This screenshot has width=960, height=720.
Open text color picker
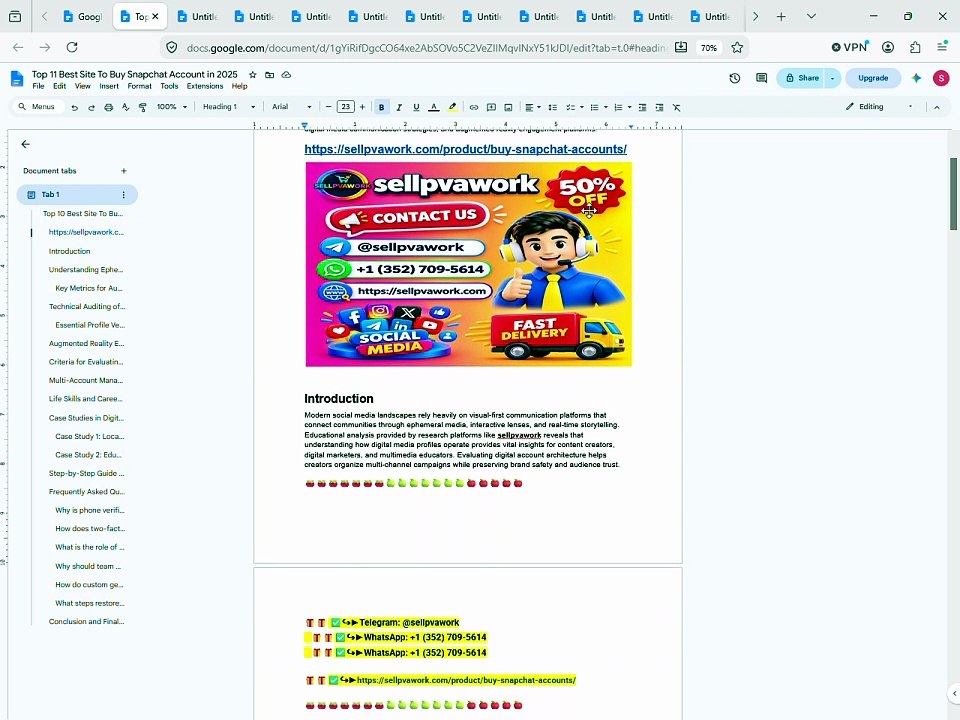click(433, 107)
